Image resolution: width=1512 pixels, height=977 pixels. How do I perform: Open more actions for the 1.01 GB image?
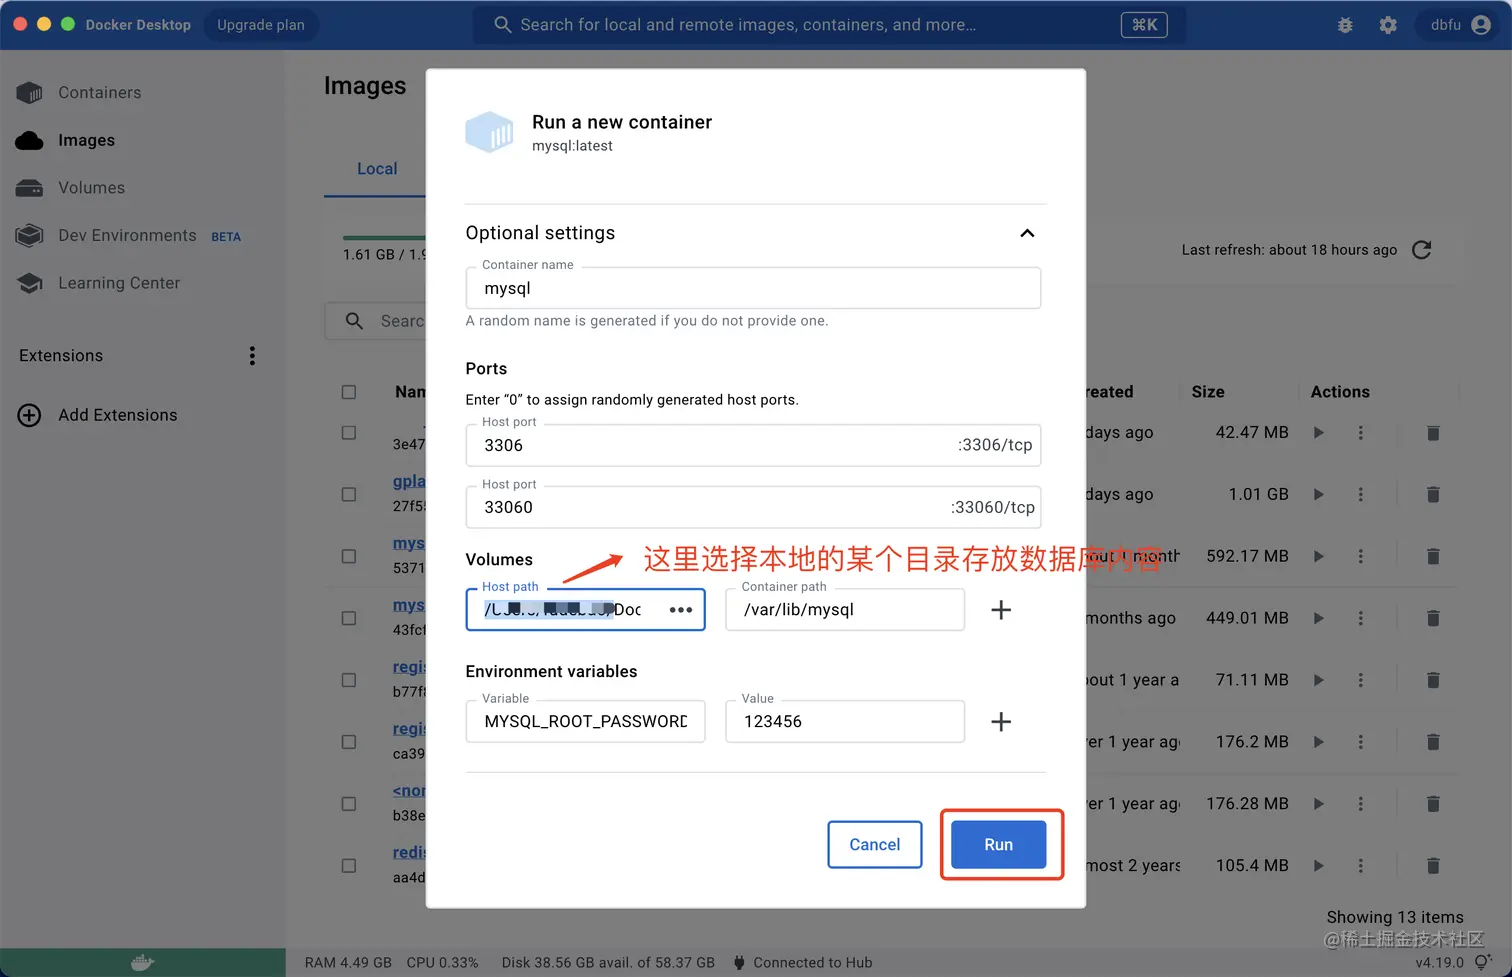tap(1361, 495)
